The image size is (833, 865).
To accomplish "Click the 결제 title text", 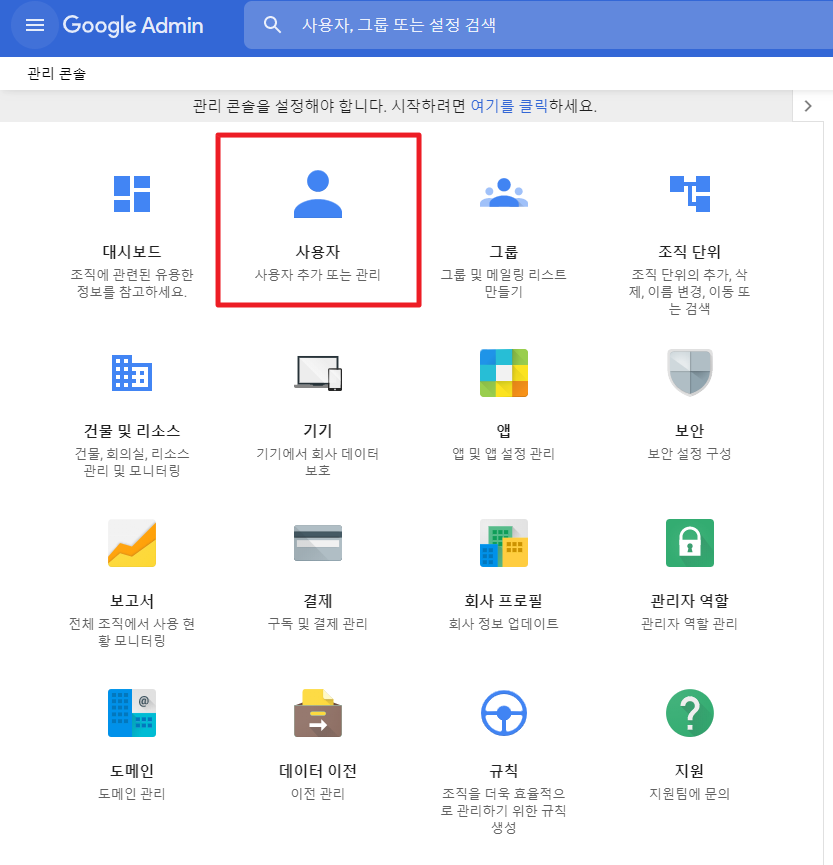I will tap(318, 600).
